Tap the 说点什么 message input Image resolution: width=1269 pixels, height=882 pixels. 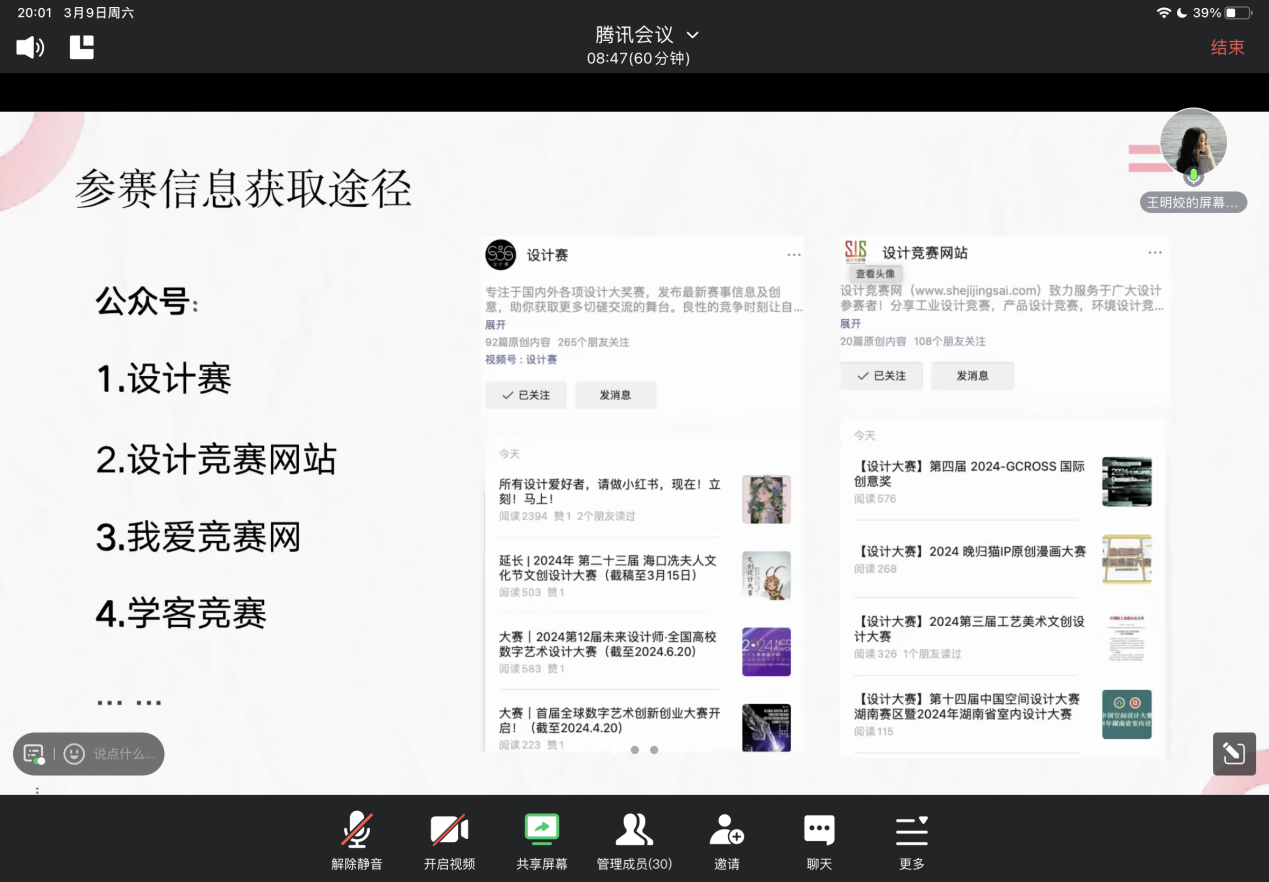pos(124,754)
